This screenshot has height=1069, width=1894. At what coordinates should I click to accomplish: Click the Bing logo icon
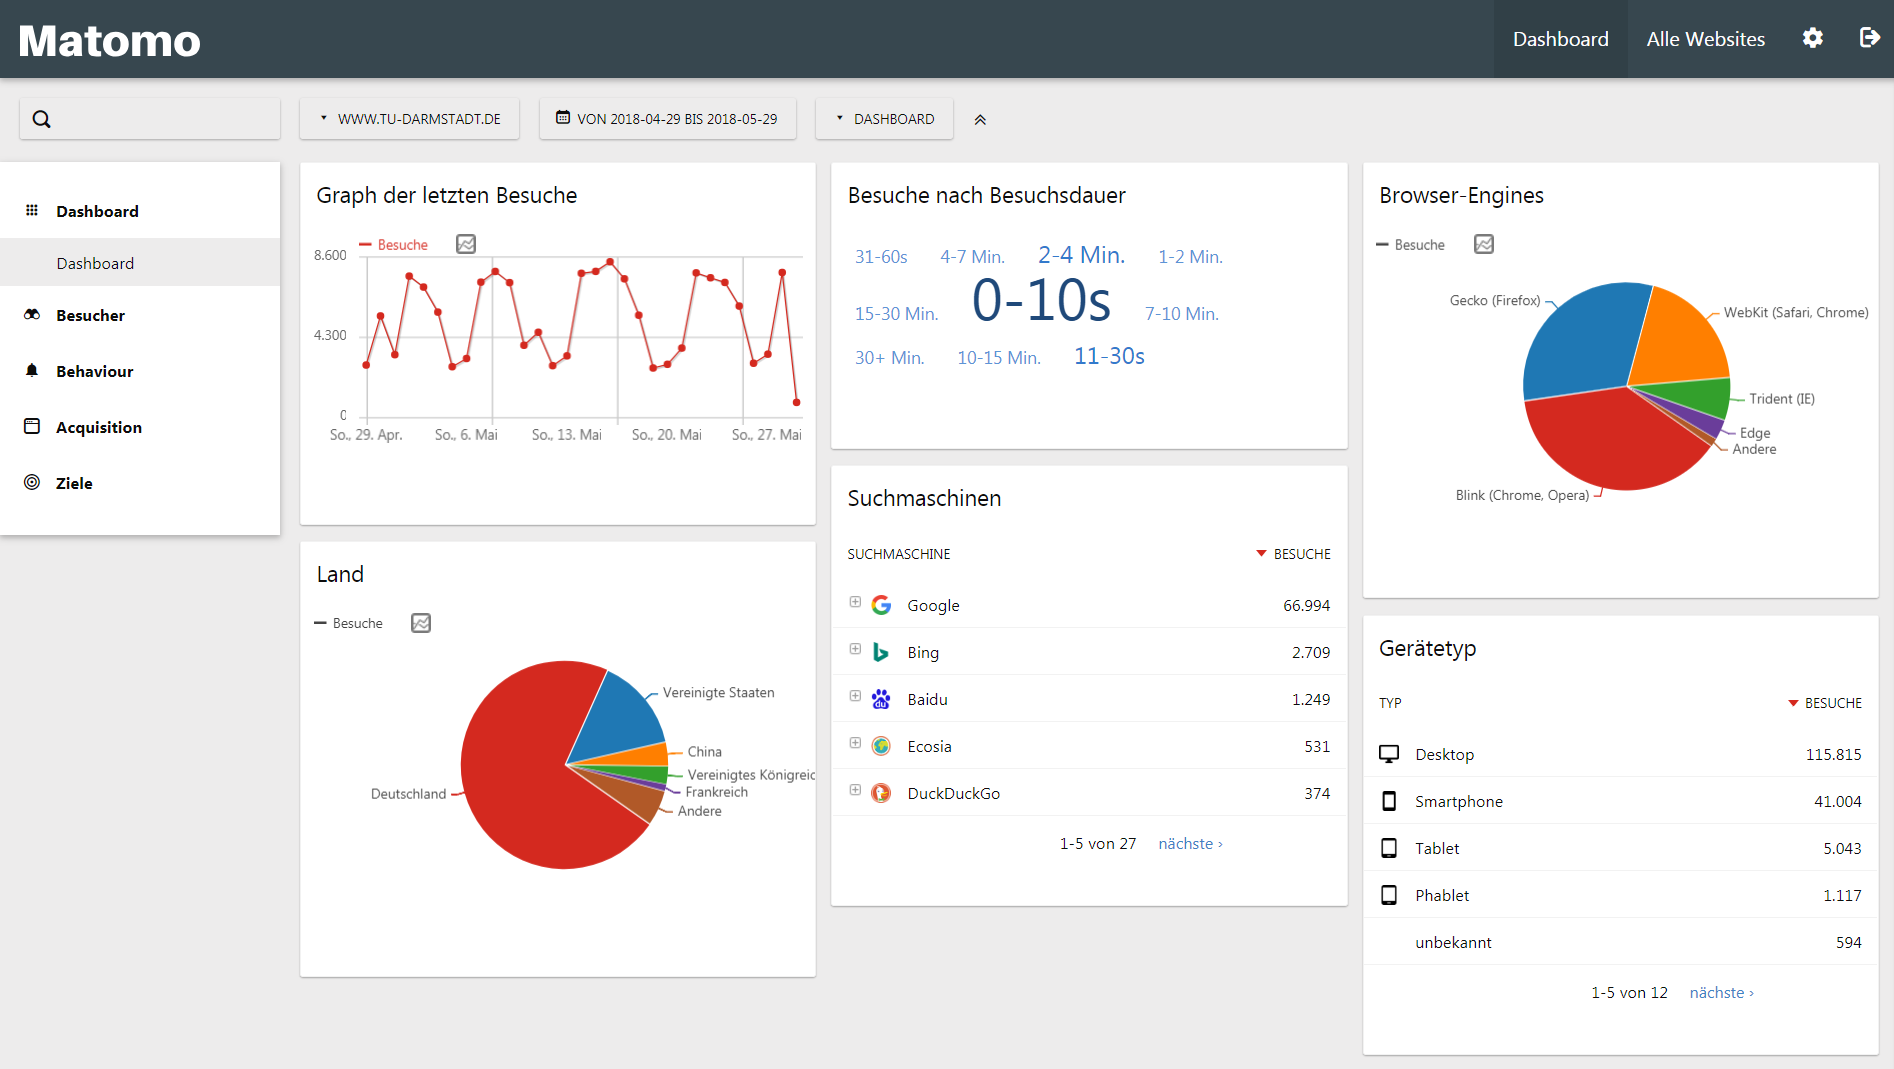(x=881, y=652)
